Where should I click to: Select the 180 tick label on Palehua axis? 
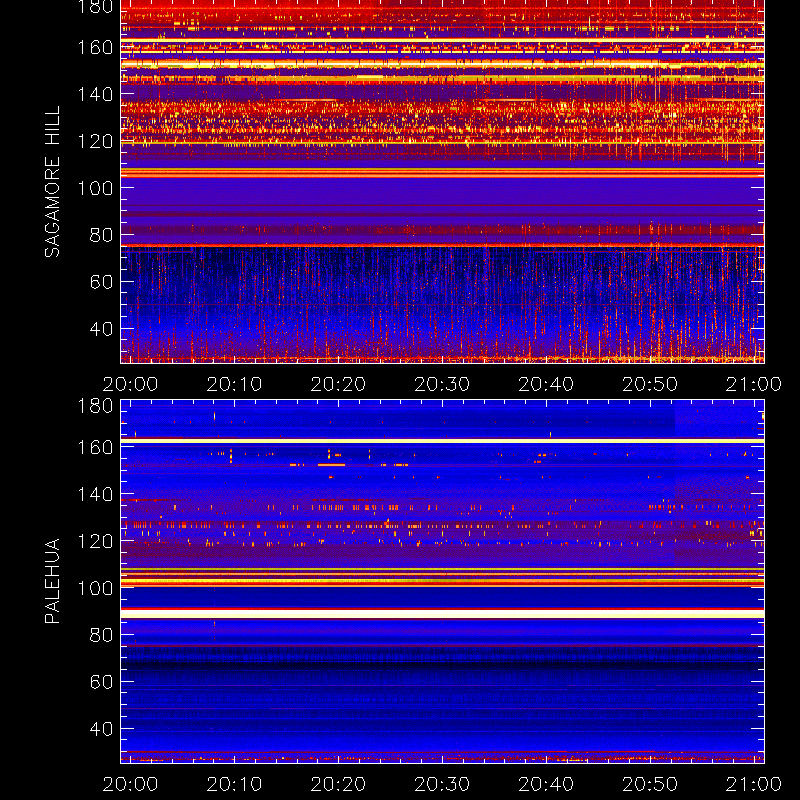95,406
